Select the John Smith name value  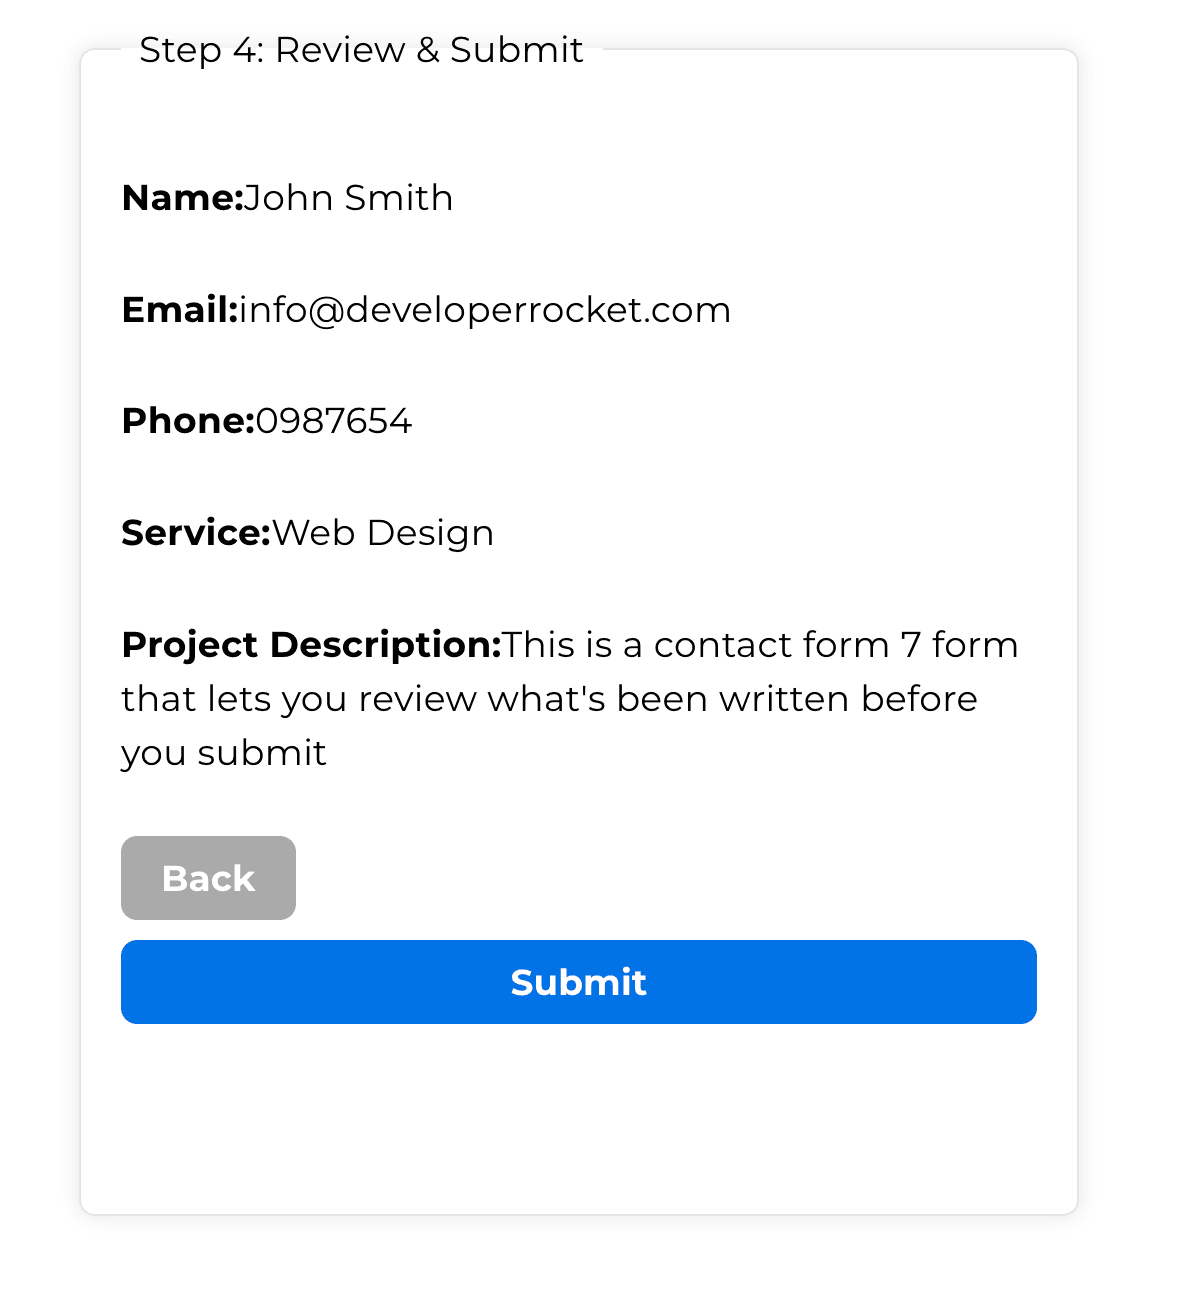click(x=348, y=198)
